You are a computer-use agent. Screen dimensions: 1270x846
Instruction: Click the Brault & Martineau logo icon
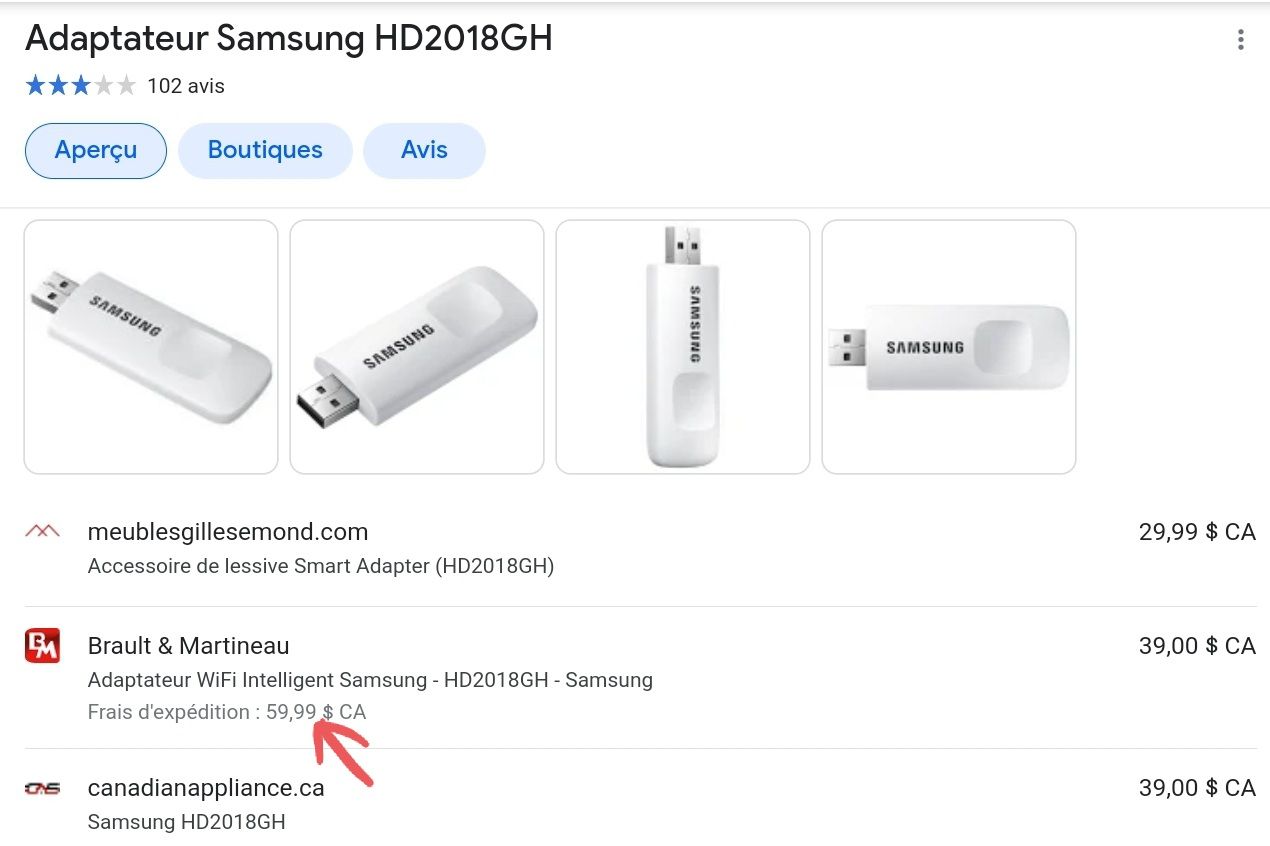pos(42,645)
